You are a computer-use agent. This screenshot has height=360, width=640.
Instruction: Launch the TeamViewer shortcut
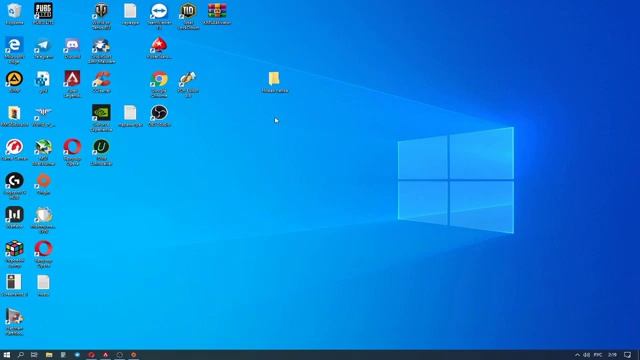159,11
